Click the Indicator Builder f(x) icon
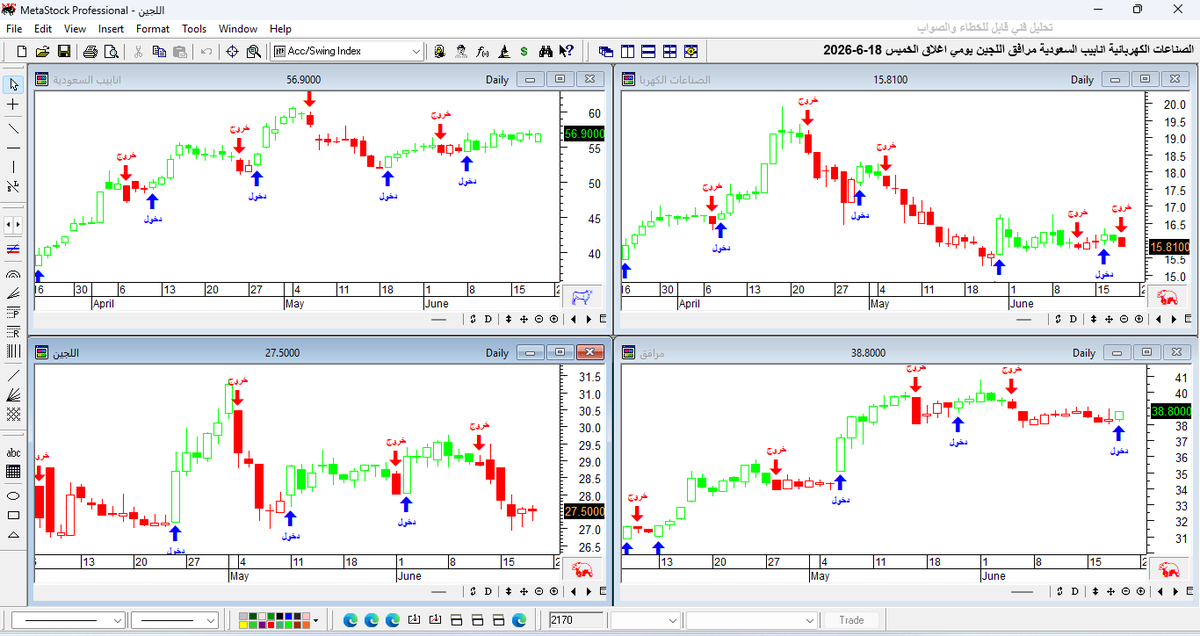The height and width of the screenshot is (636, 1200). point(482,51)
